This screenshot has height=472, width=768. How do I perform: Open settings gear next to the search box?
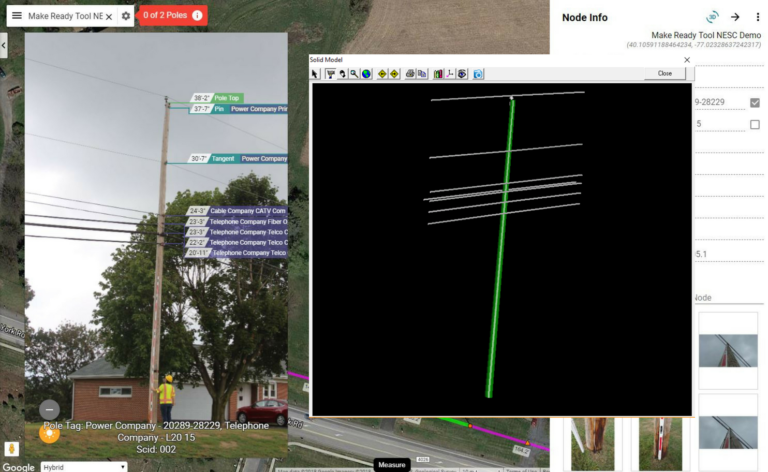[126, 16]
